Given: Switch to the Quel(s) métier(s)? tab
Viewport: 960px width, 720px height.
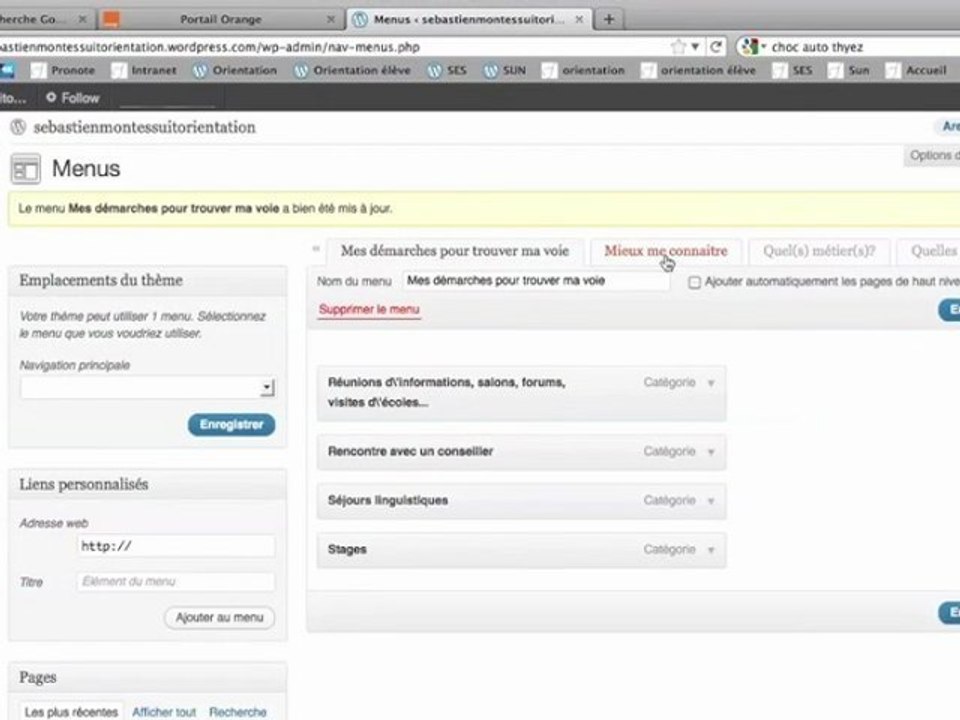Looking at the screenshot, I should click(x=819, y=251).
